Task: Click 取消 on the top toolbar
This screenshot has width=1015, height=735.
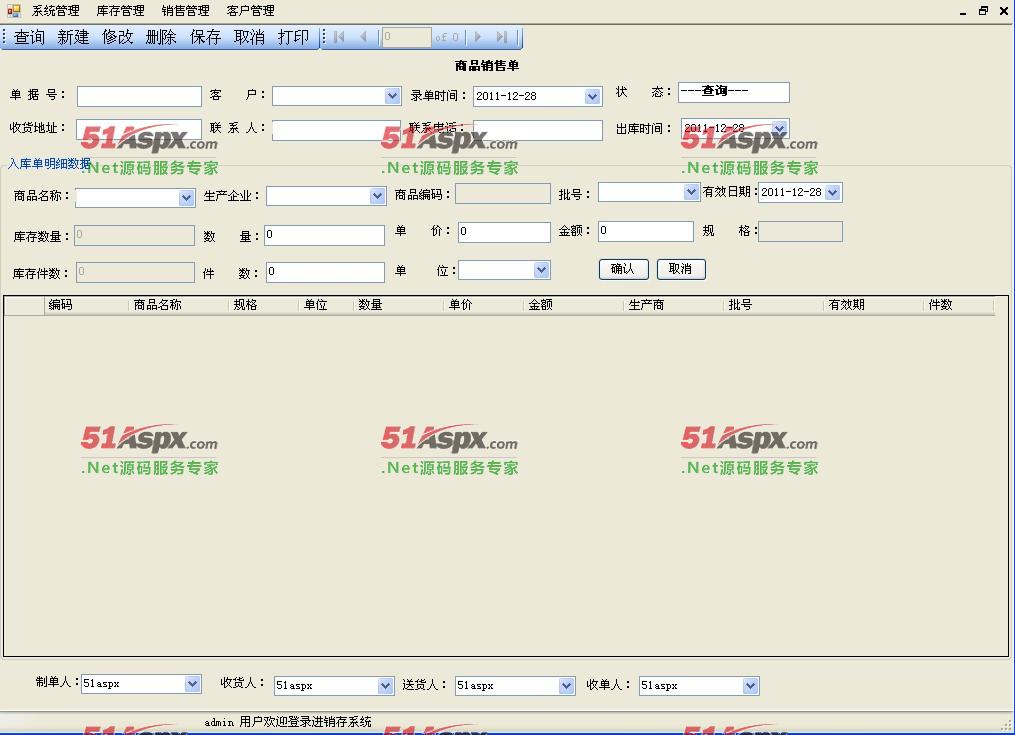Action: (249, 38)
